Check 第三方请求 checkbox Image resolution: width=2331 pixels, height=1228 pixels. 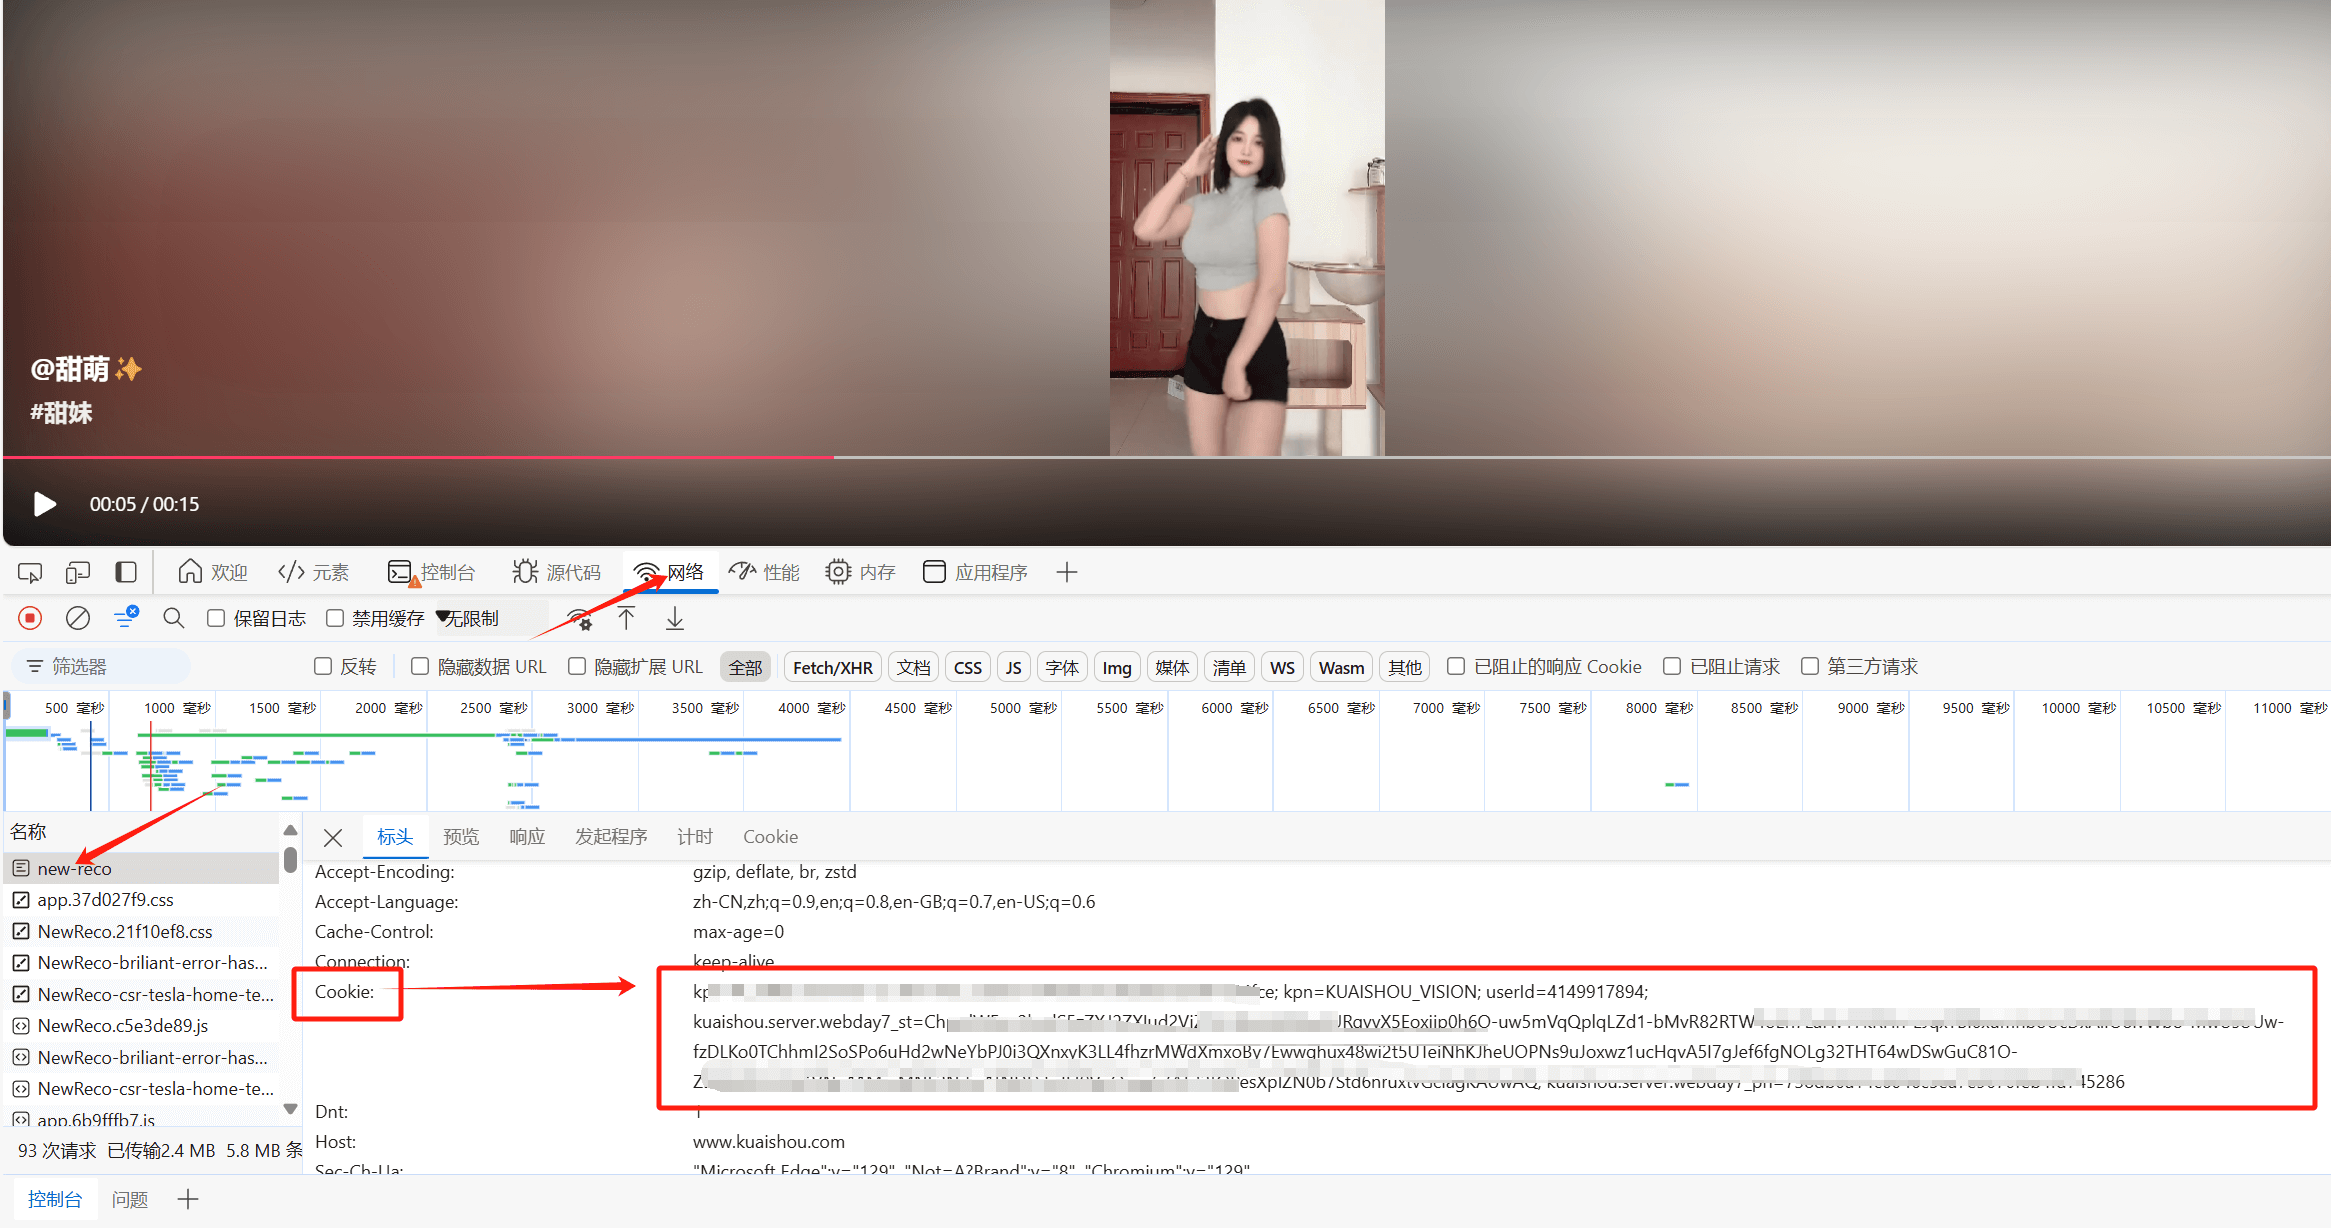[1810, 666]
